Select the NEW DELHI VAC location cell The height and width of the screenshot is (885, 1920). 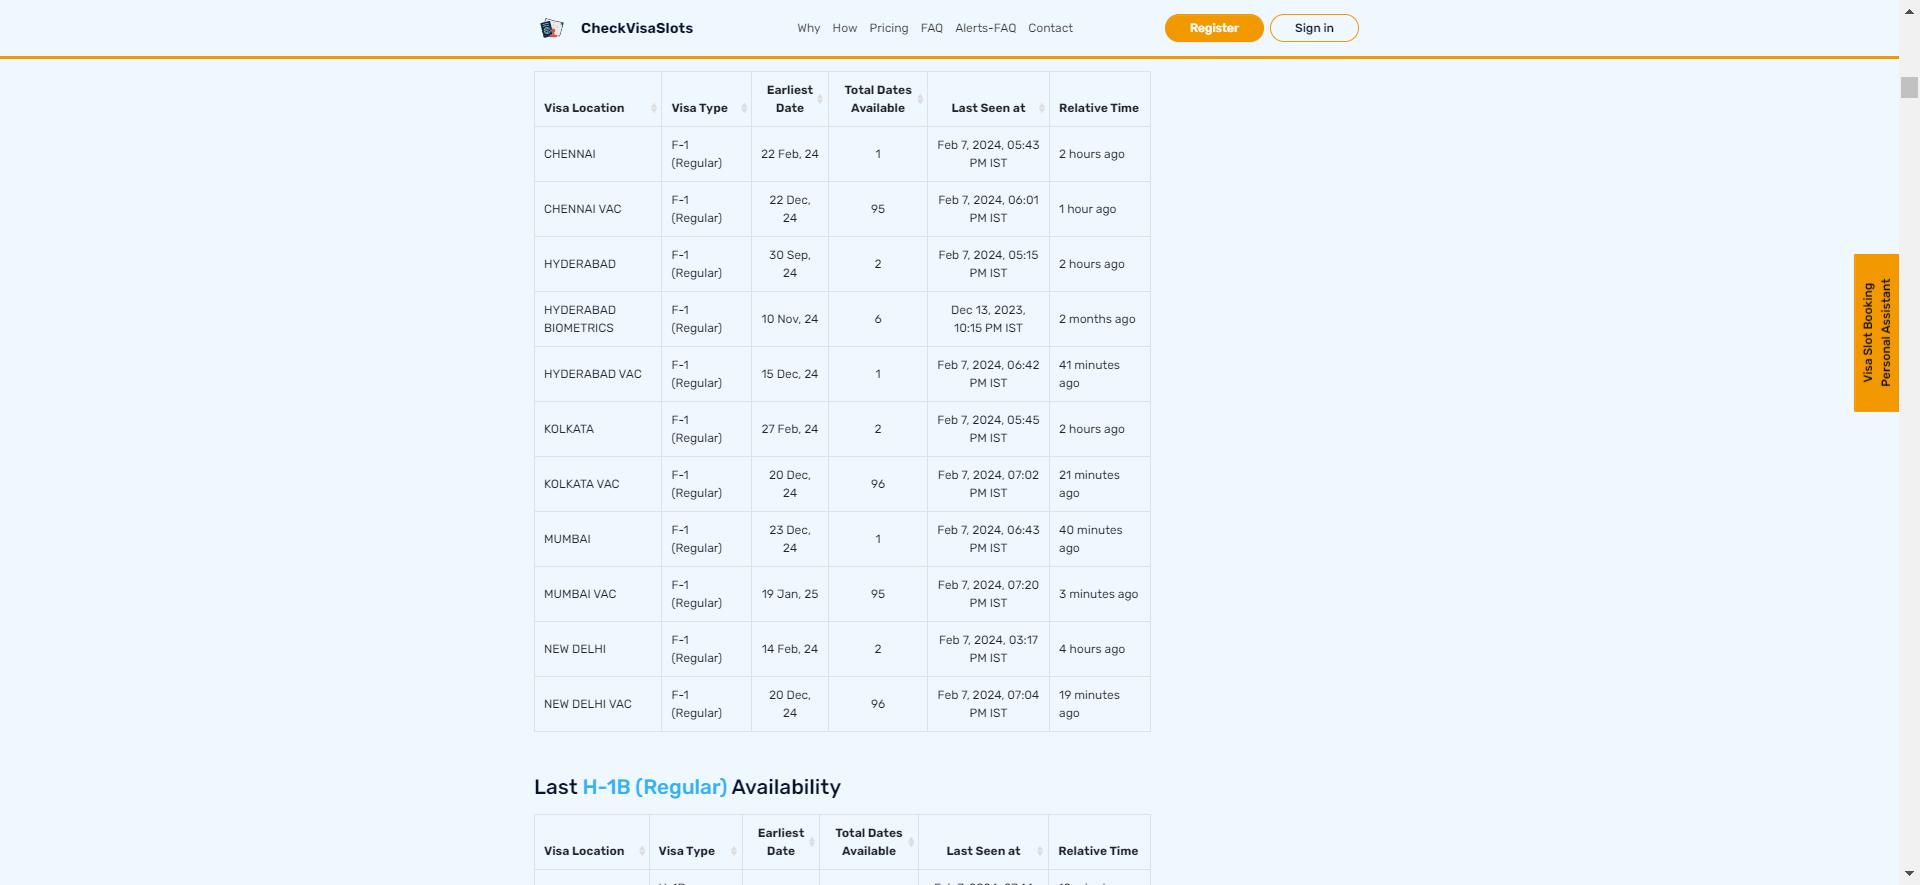pos(598,704)
